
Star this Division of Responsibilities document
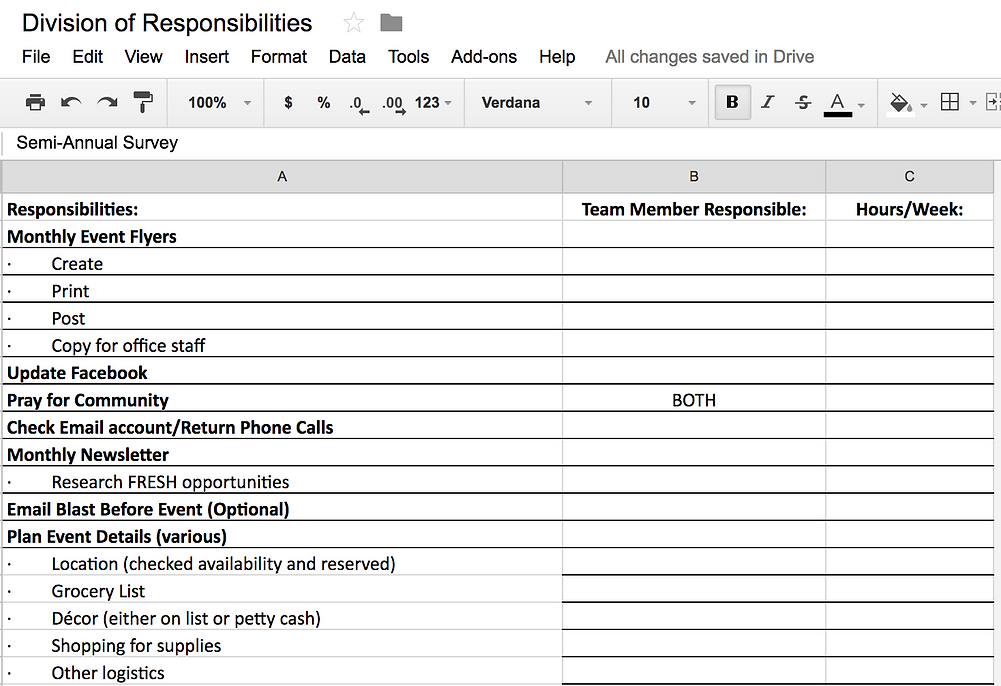pyautogui.click(x=353, y=23)
